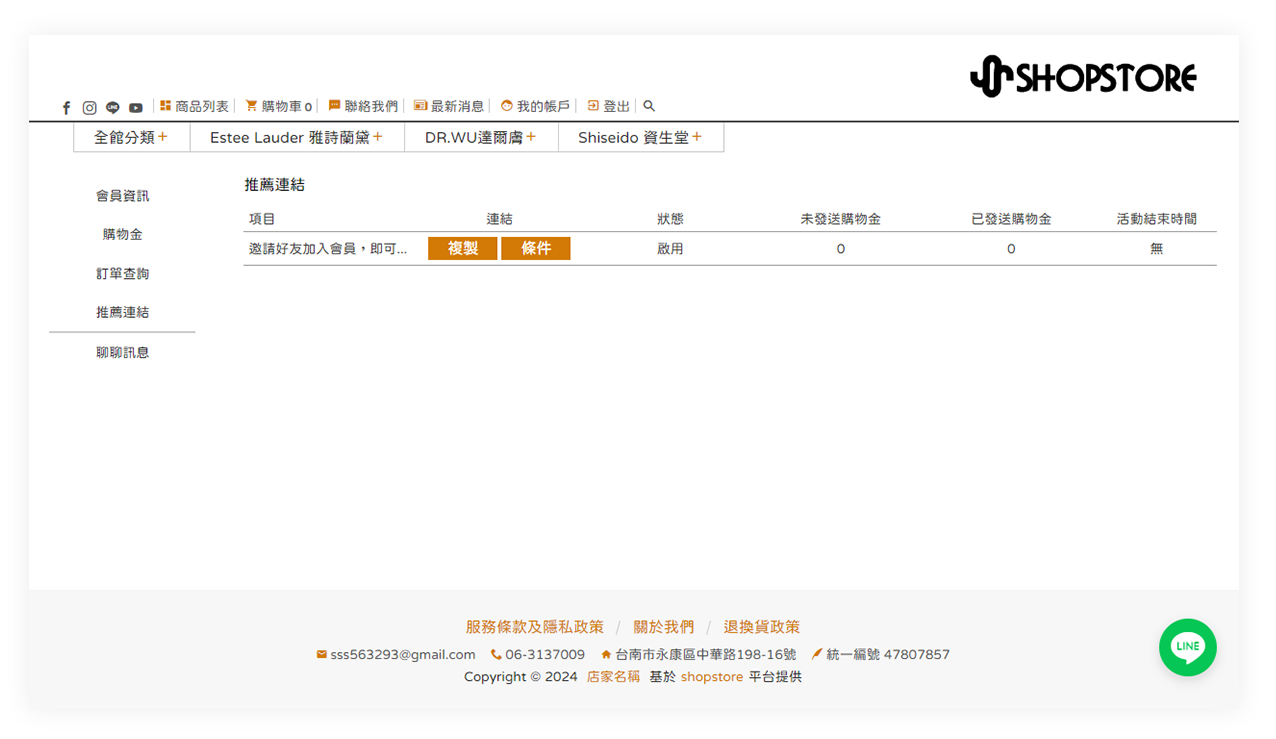Image resolution: width=1276 pixels, height=739 pixels.
Task: Expand Shiseido 資生堂 menu
Action: point(640,137)
